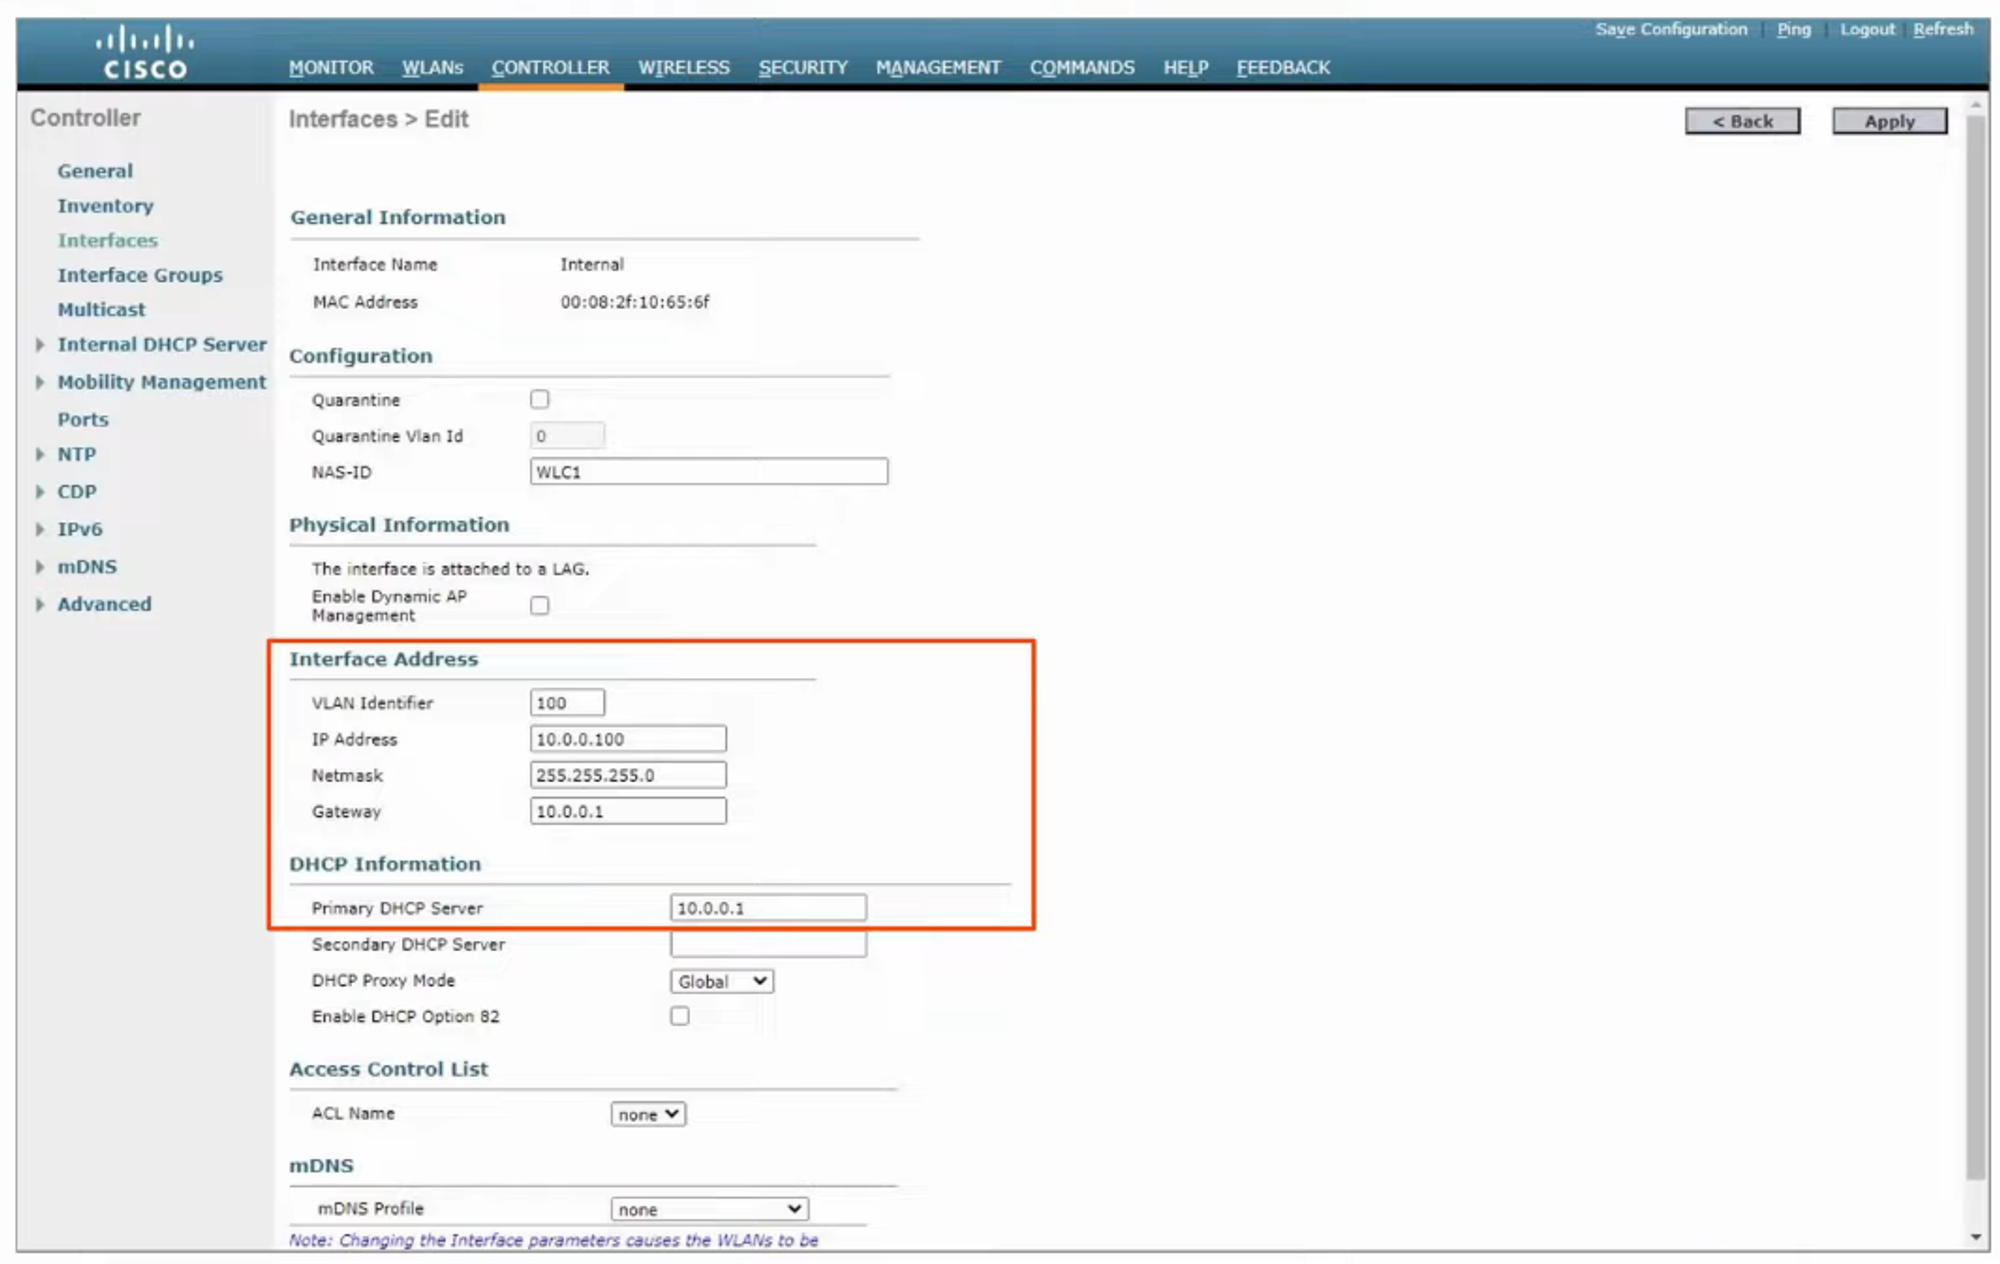Check Enable DHCP Option 82

tap(680, 1016)
